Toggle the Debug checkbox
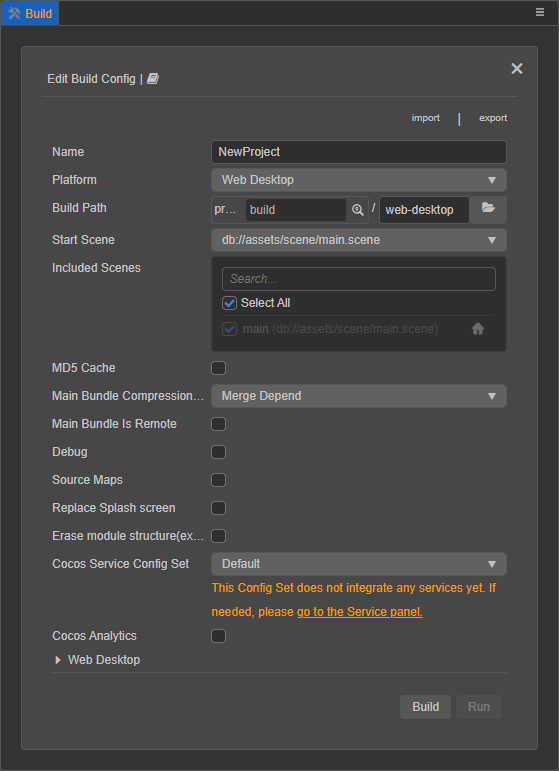Image resolution: width=559 pixels, height=771 pixels. pos(218,452)
